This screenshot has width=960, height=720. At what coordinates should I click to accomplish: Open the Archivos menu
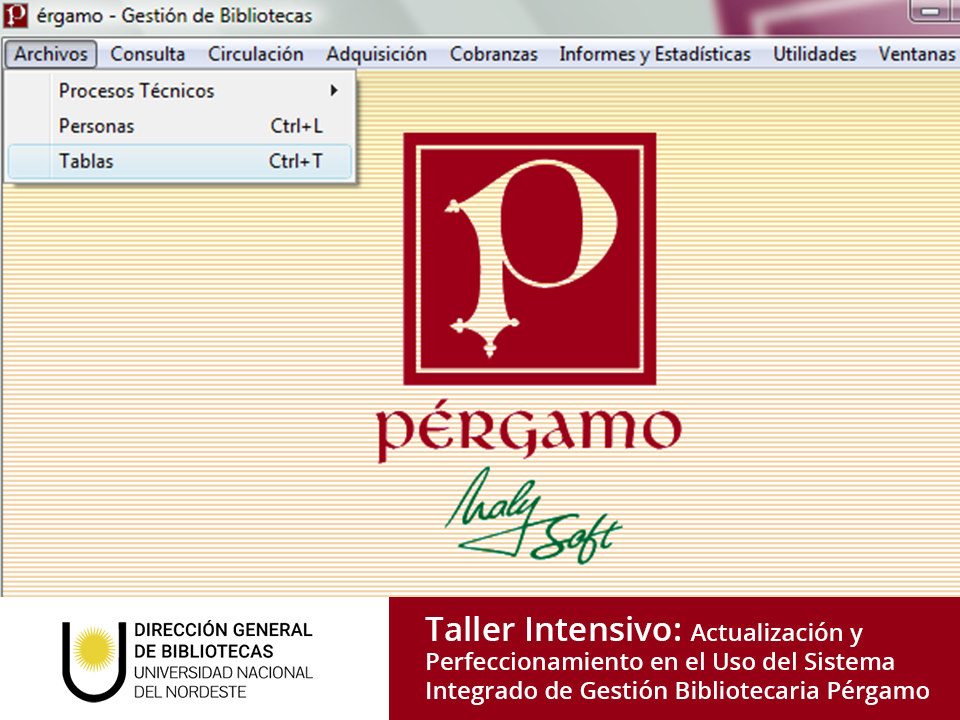click(x=51, y=54)
